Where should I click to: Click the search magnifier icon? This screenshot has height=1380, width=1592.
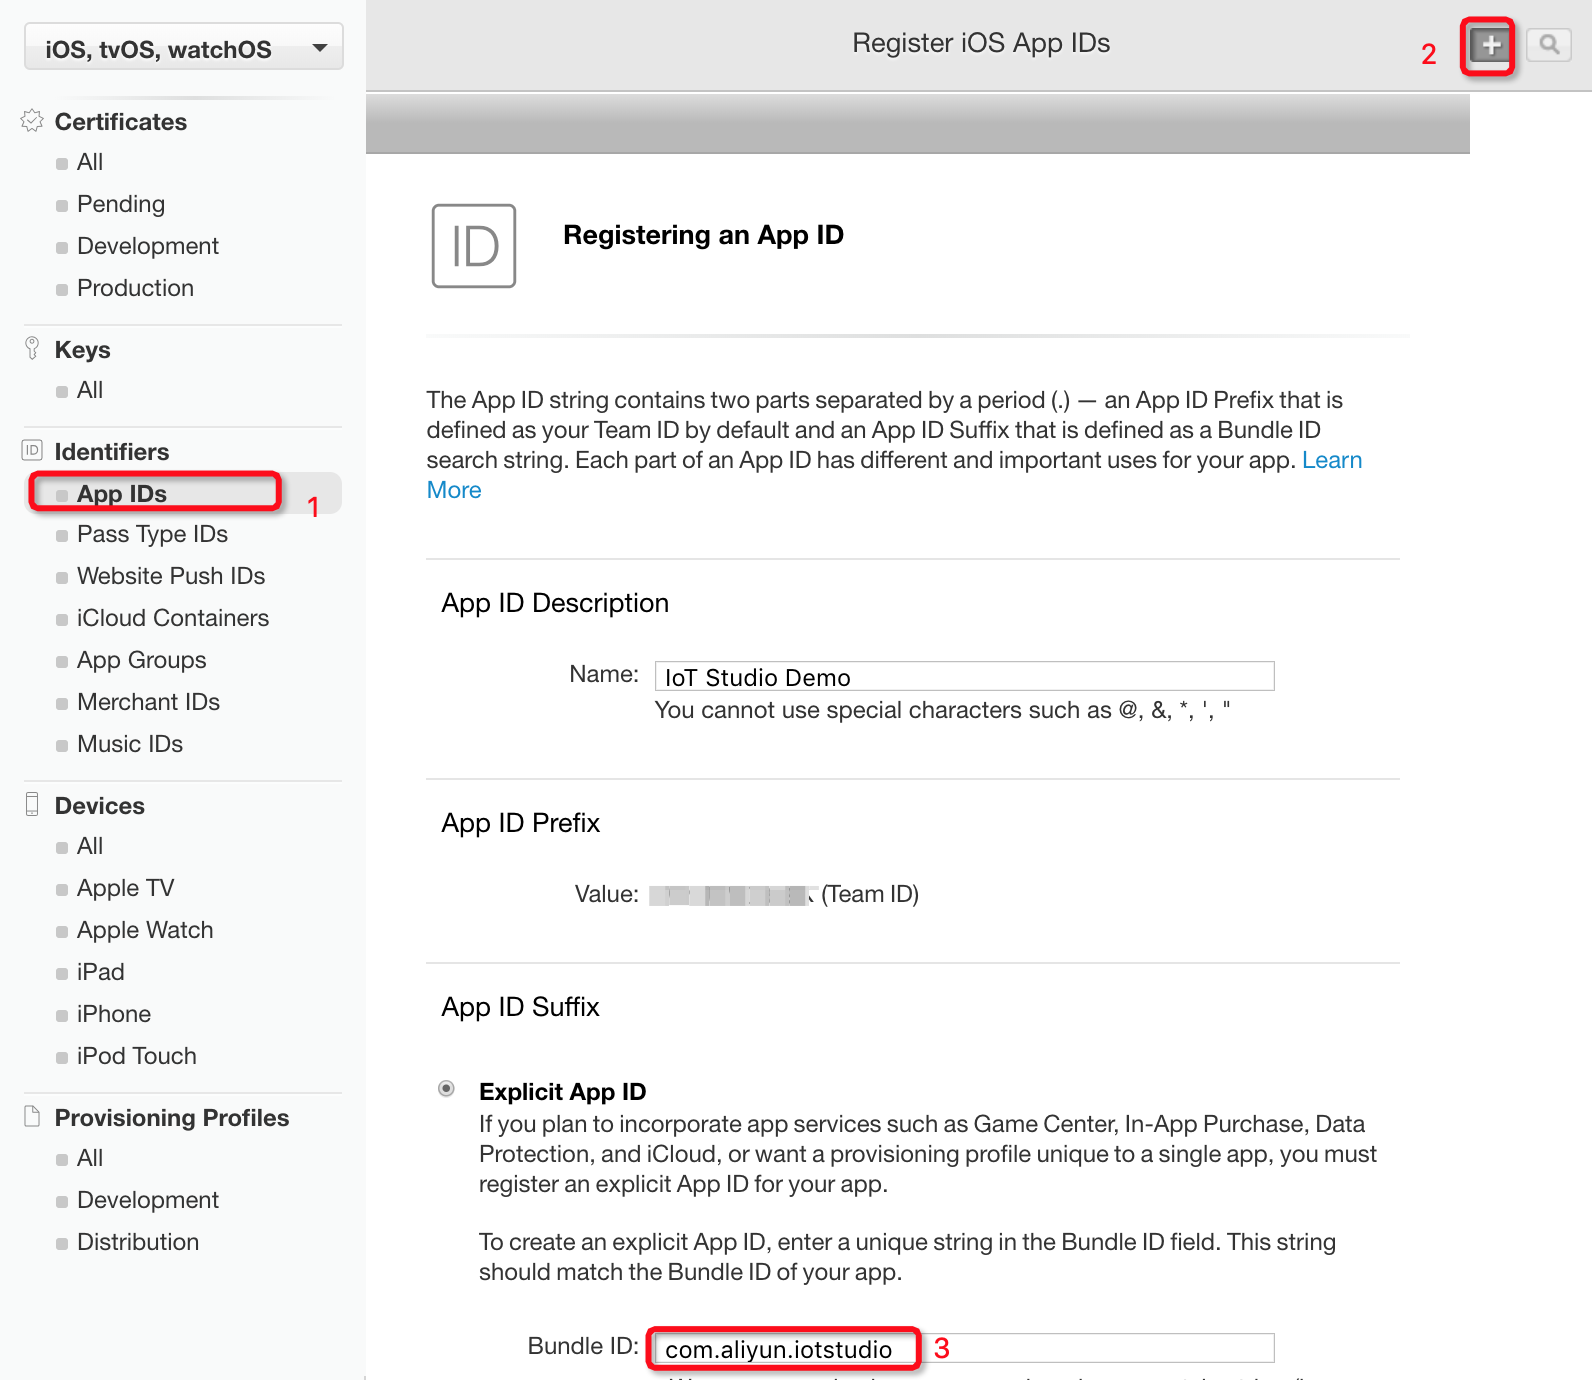tap(1549, 46)
